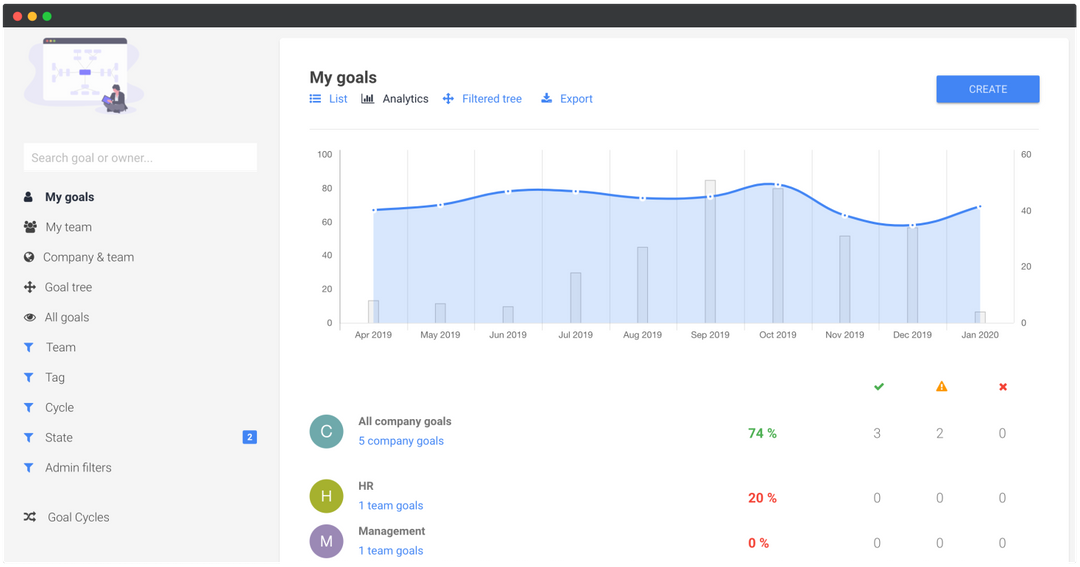Expand the Cycle filter

coord(59,407)
